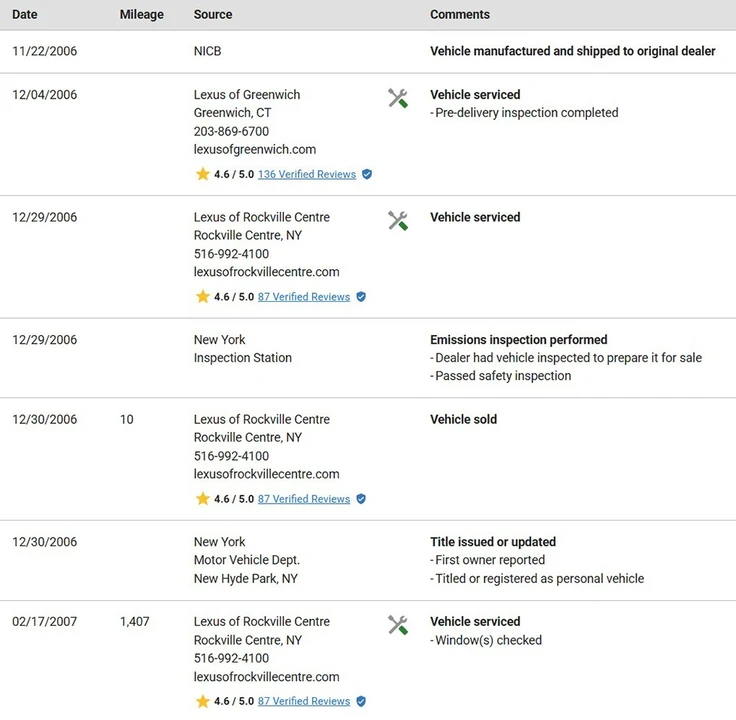Click 'Vehicle manufactured and shipped to original dealer'
The width and height of the screenshot is (736, 720).
pos(573,51)
